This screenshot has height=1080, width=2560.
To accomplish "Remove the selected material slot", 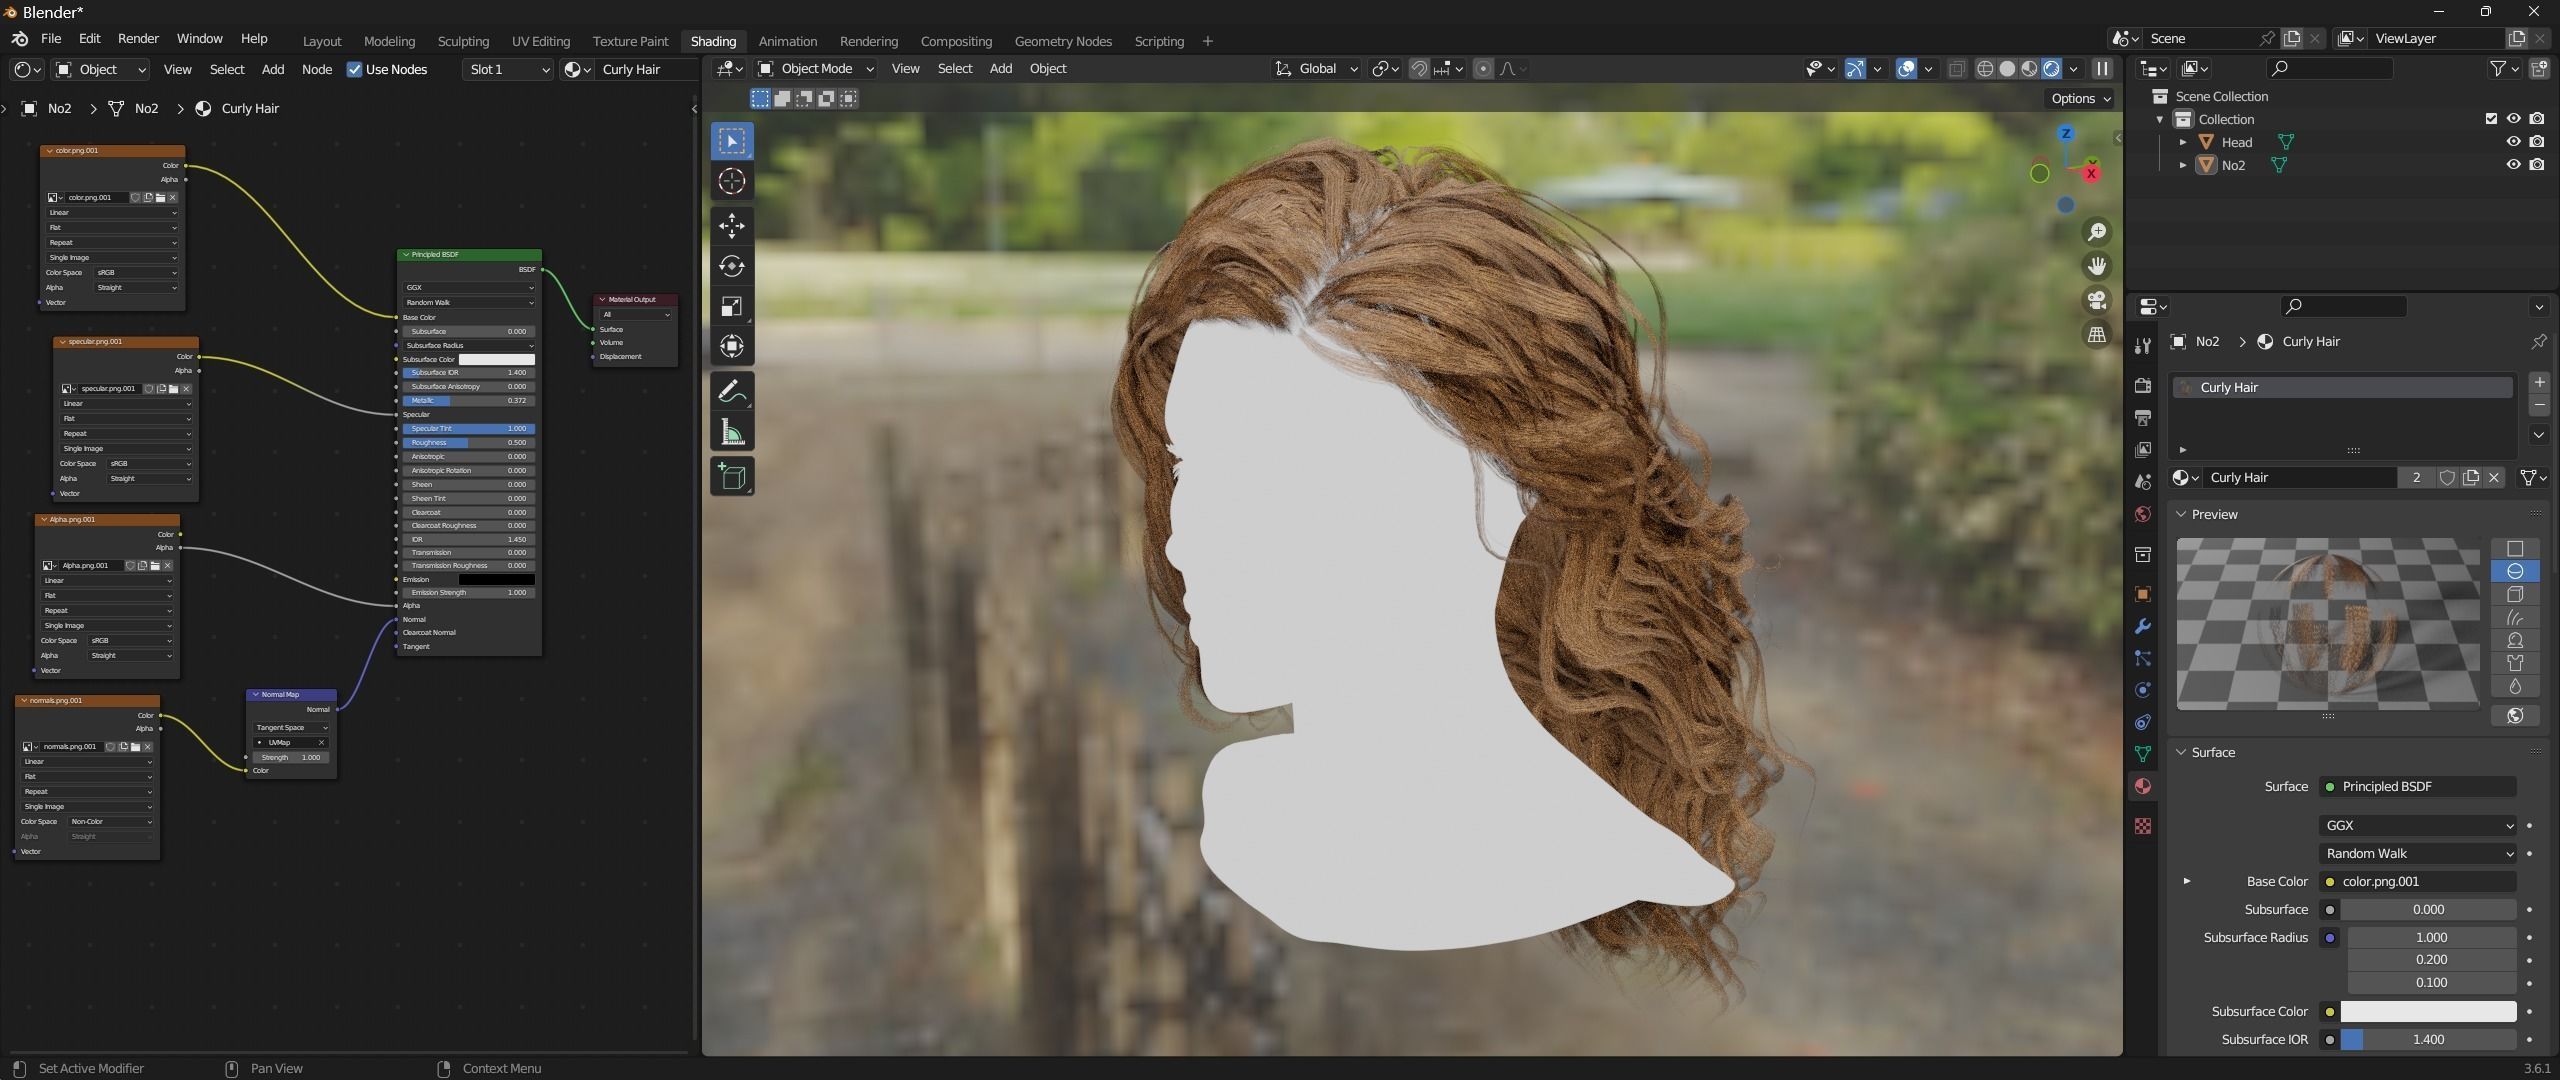I will [x=2539, y=405].
